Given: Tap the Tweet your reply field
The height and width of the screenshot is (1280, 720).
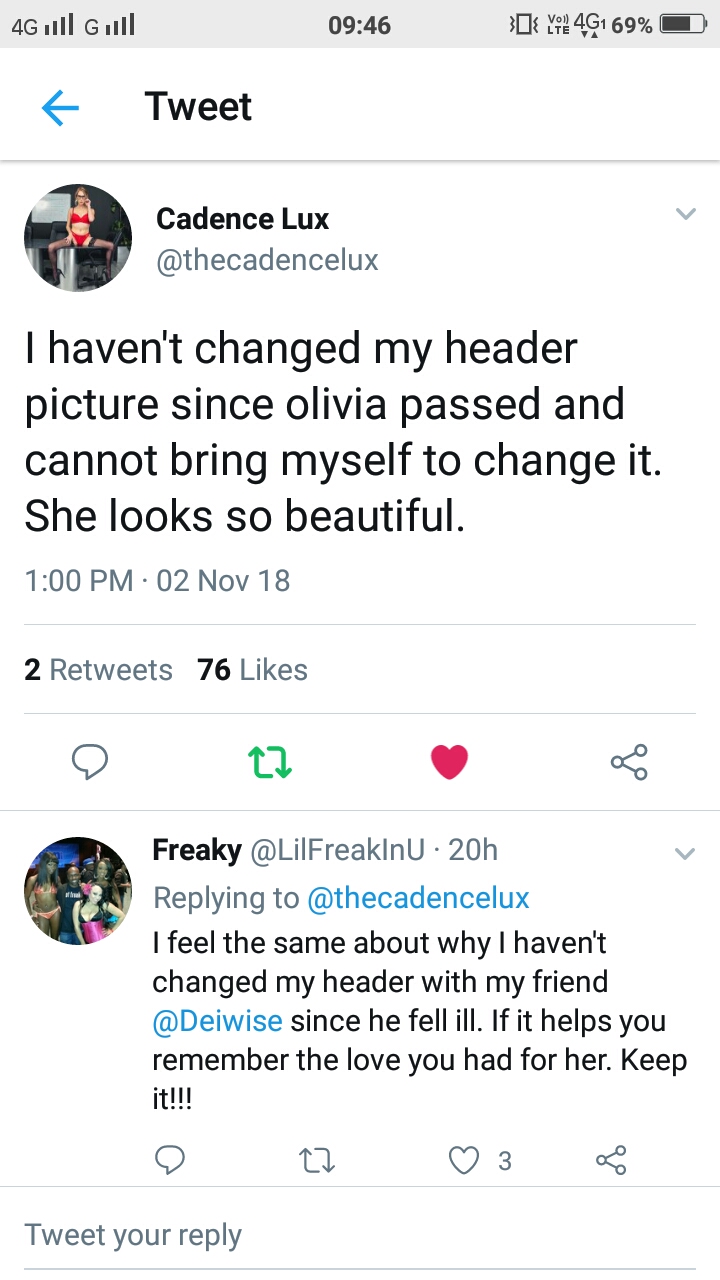Looking at the screenshot, I should tap(360, 1234).
